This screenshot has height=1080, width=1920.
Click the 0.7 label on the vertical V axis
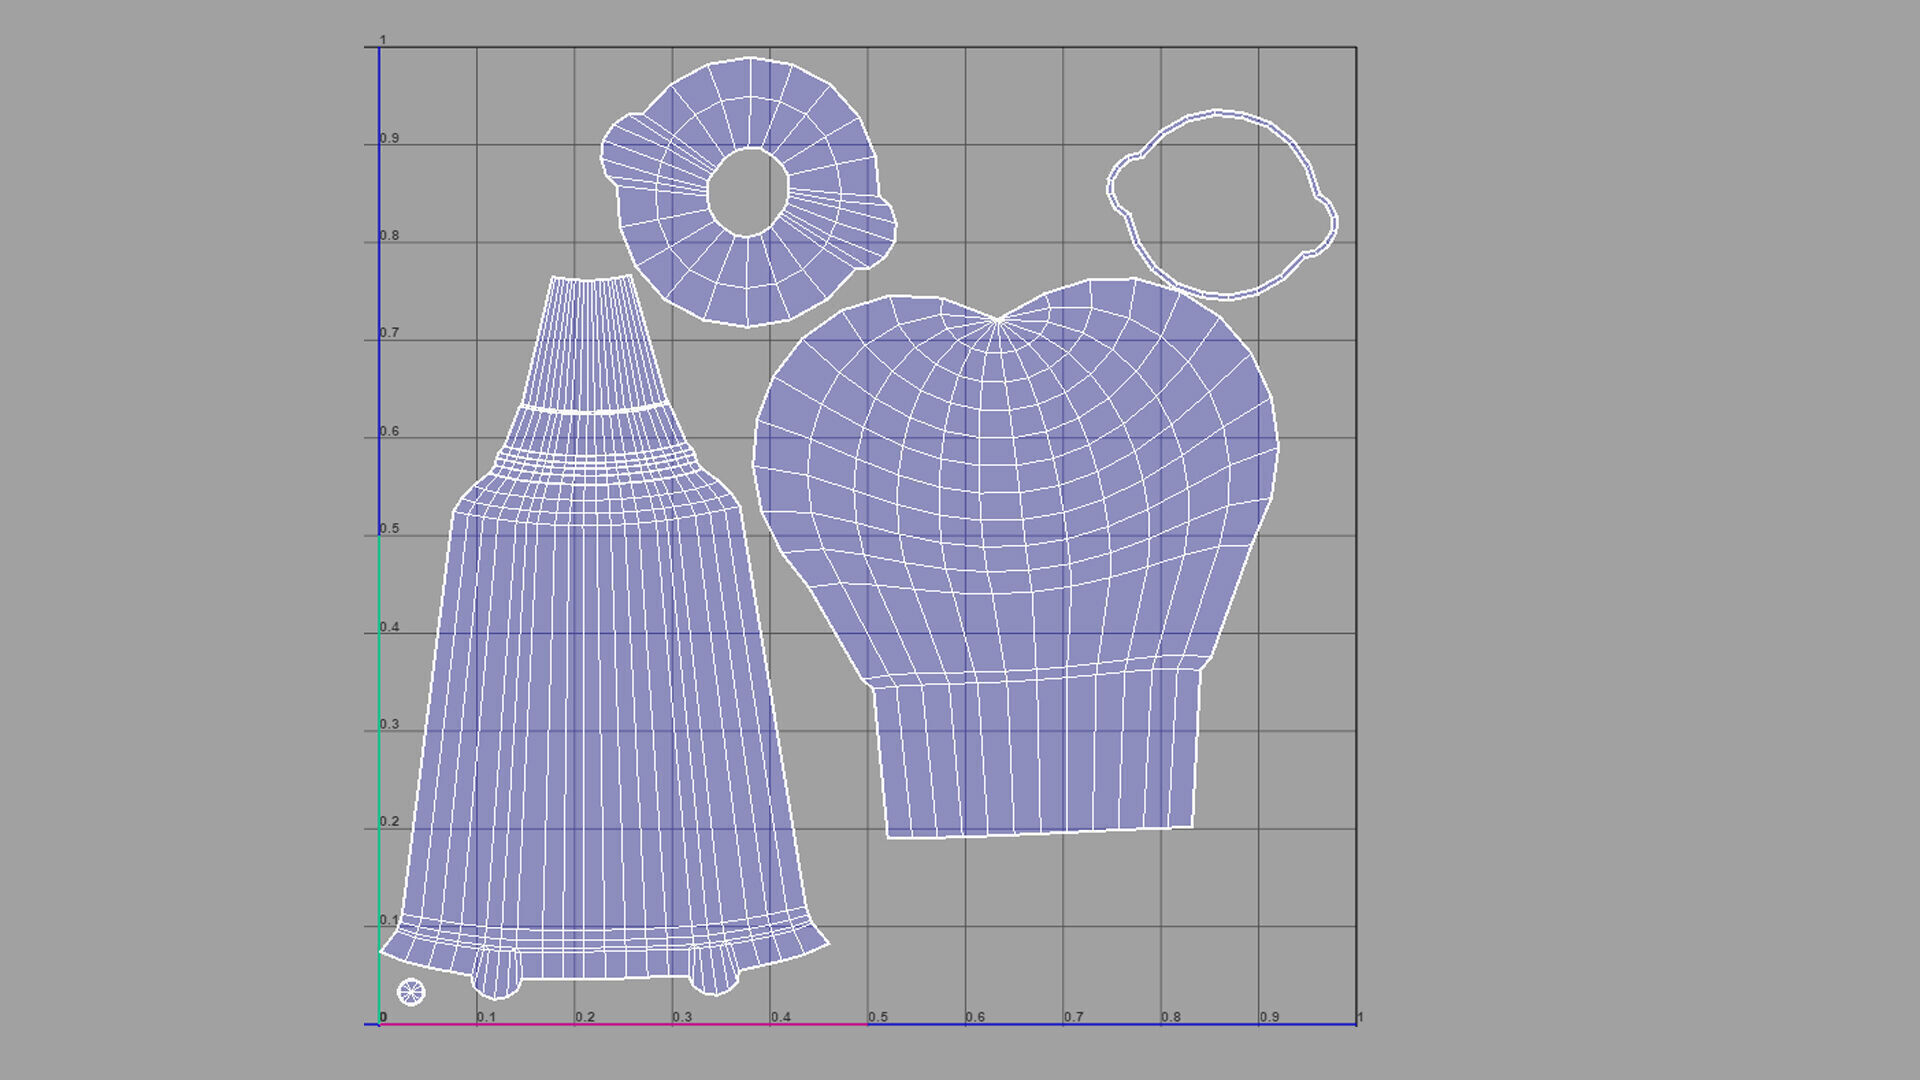pyautogui.click(x=389, y=333)
